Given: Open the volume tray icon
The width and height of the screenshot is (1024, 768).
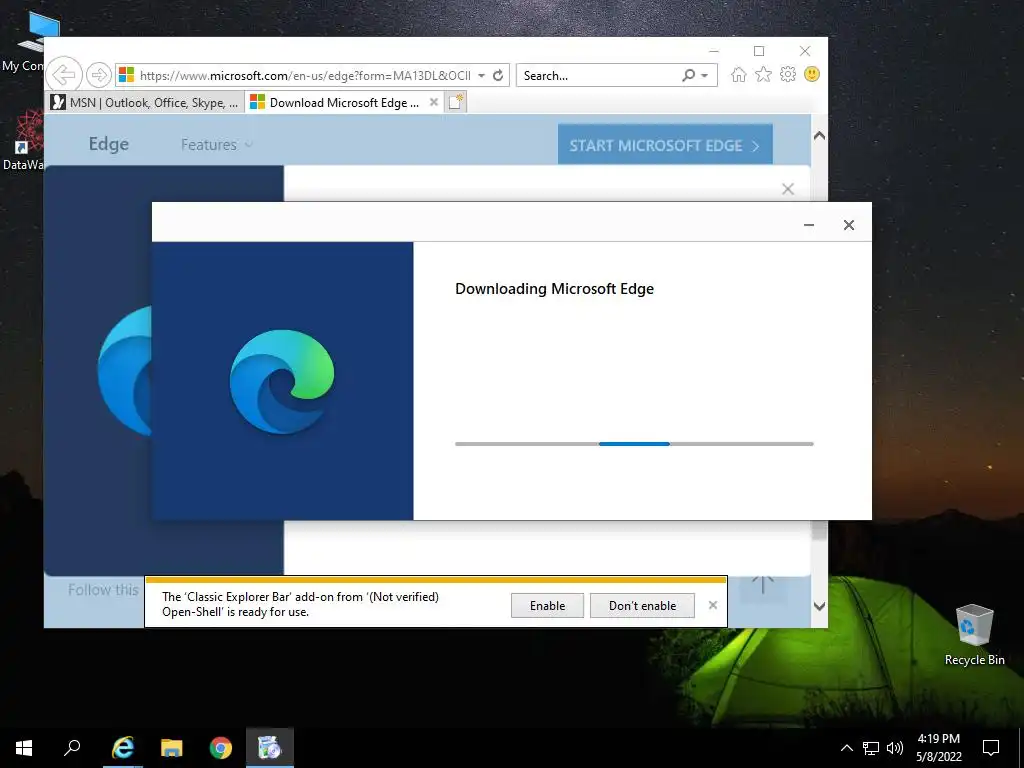Looking at the screenshot, I should pos(895,748).
